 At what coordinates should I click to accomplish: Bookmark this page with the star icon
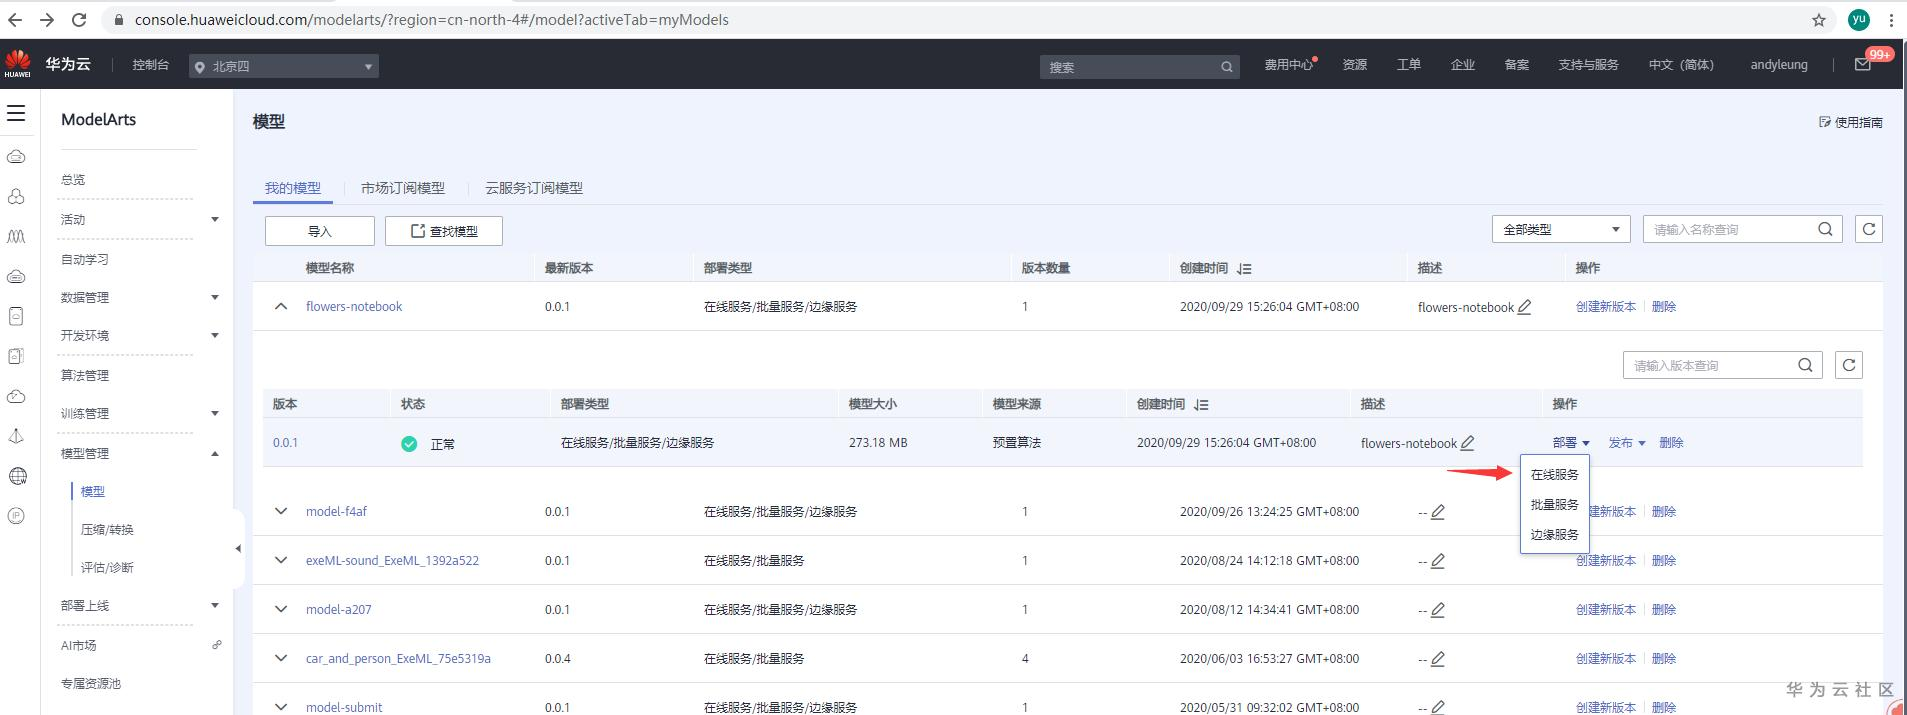click(x=1819, y=19)
